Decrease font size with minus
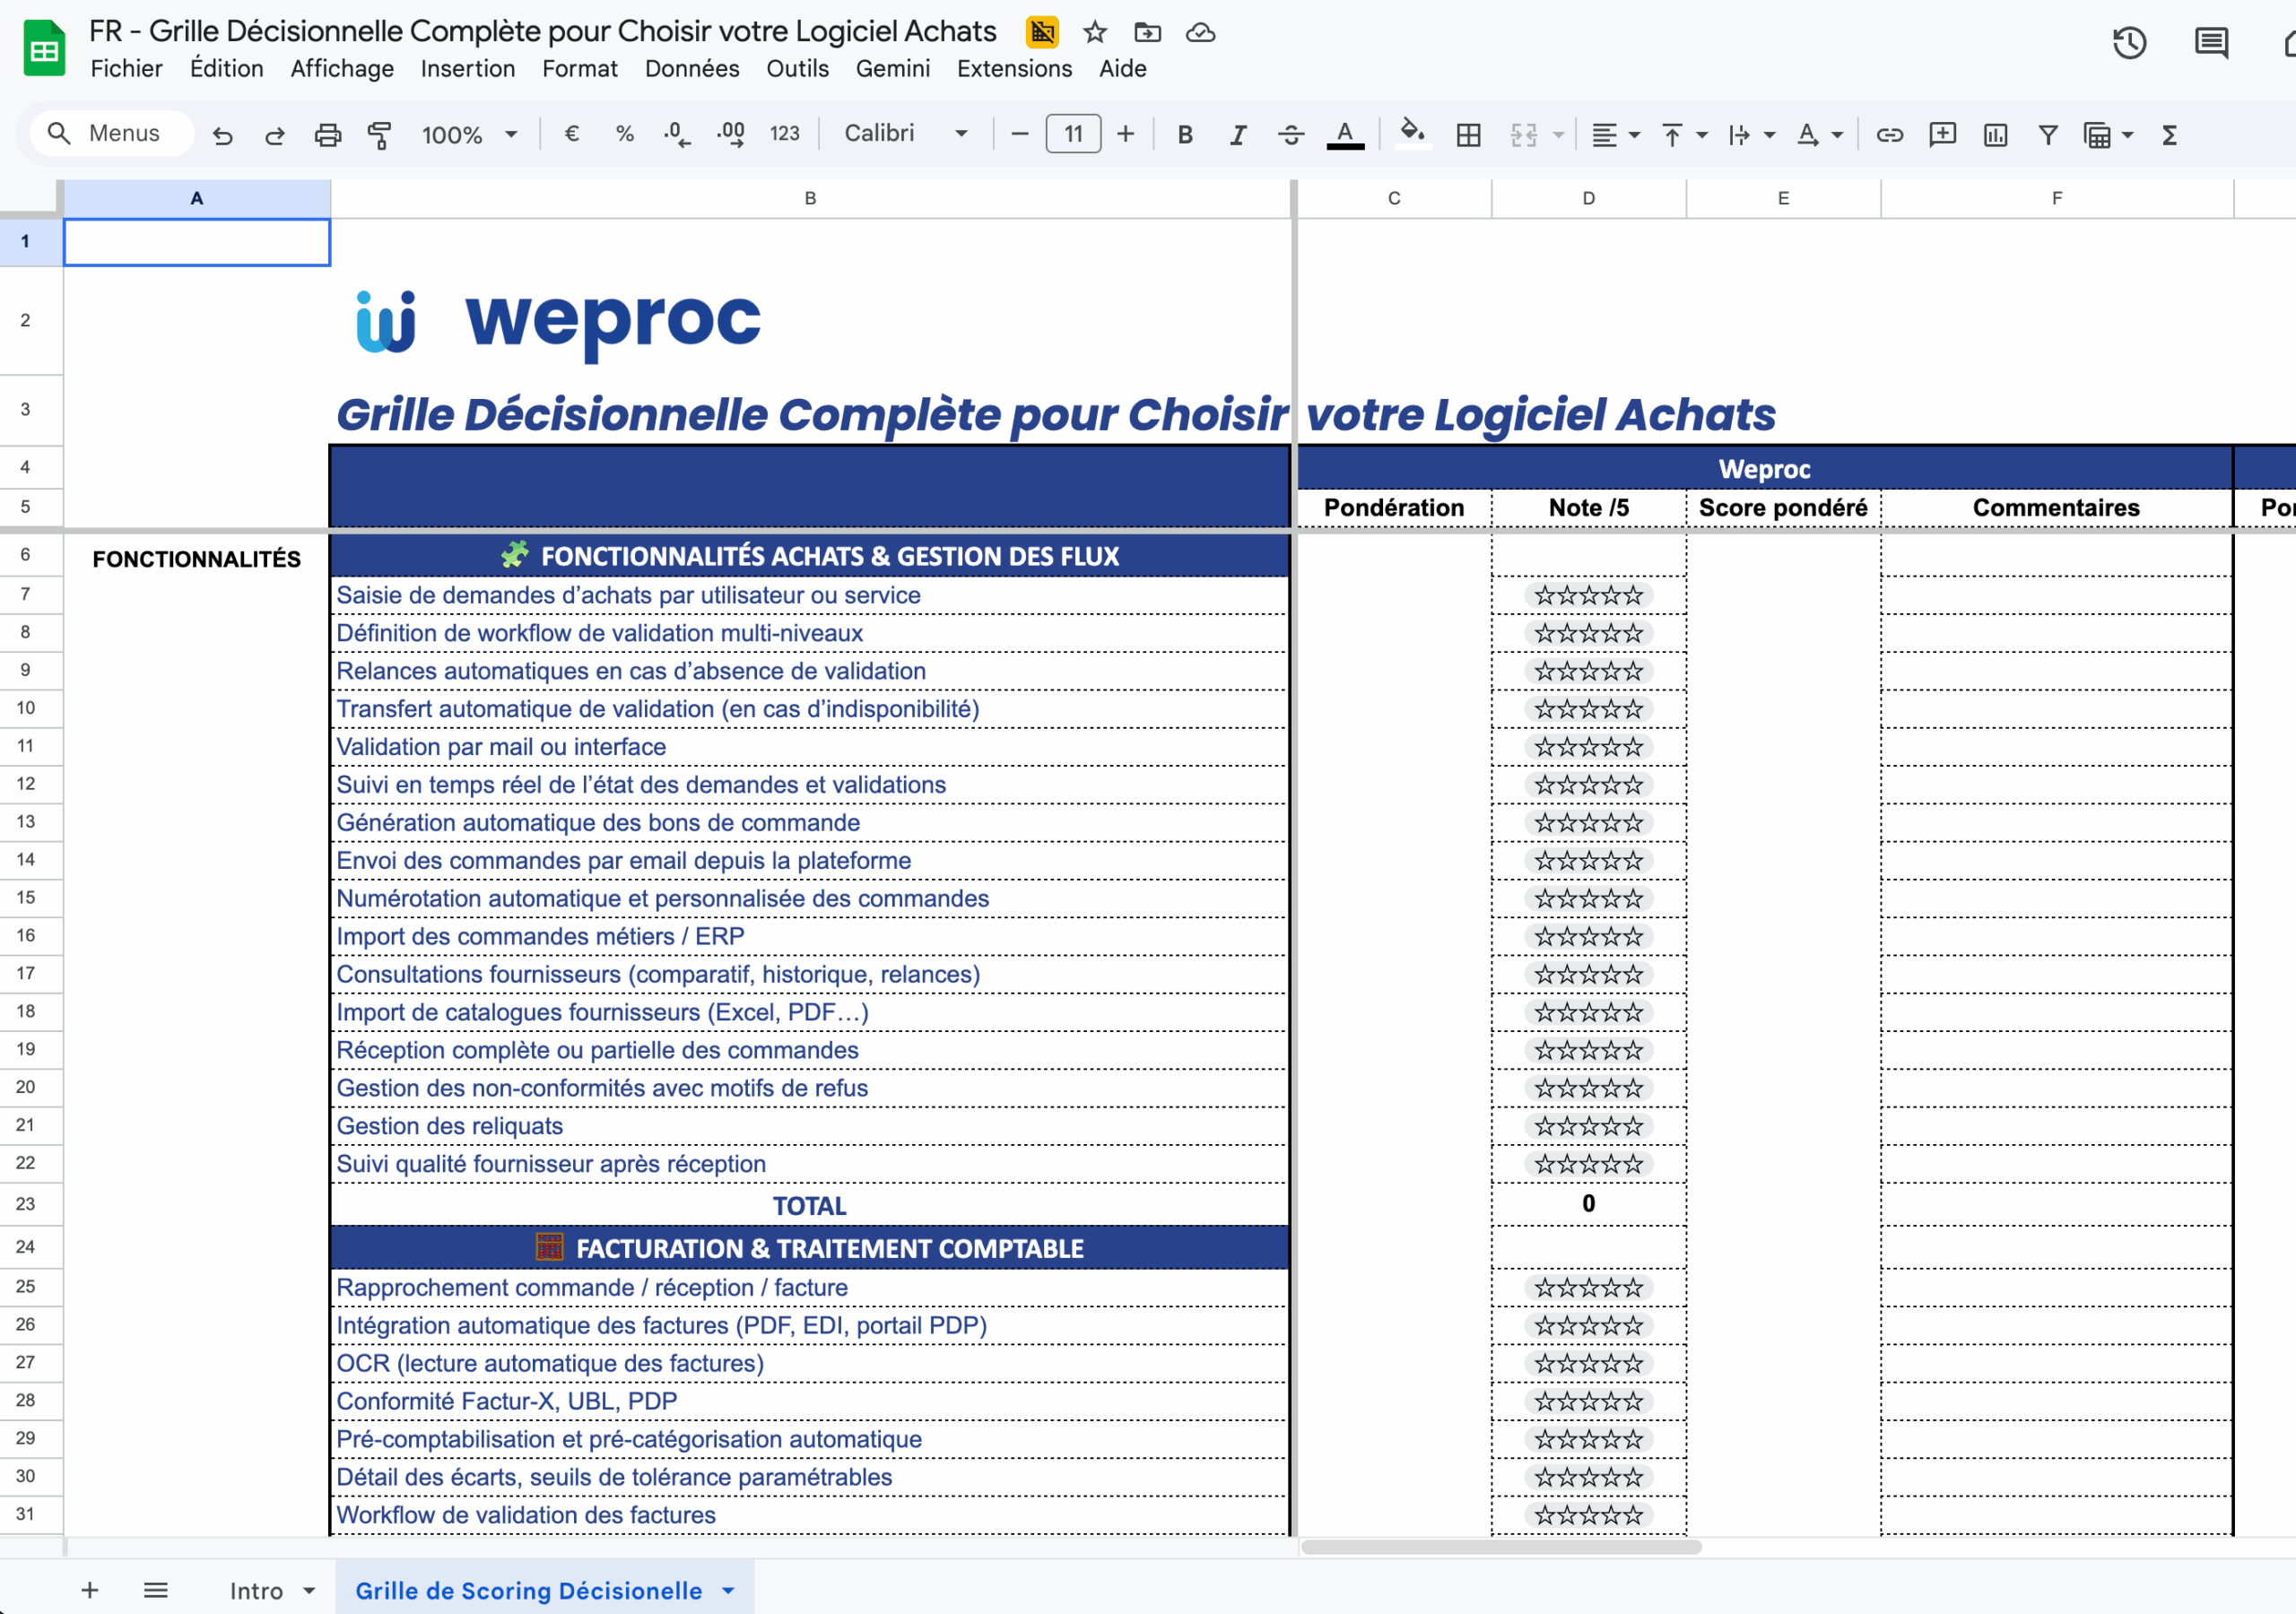The height and width of the screenshot is (1614, 2296). pyautogui.click(x=1020, y=134)
